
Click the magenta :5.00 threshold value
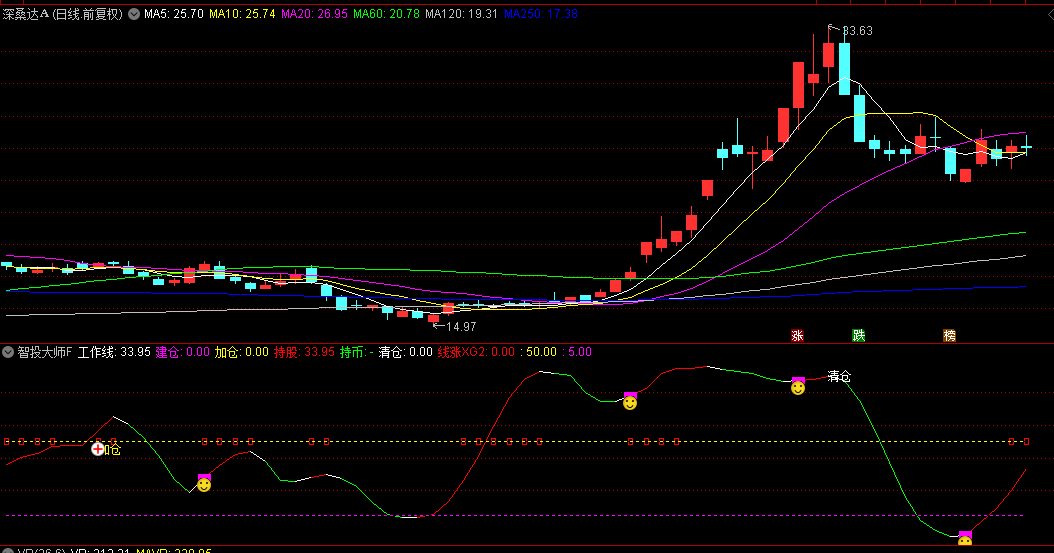coord(577,352)
